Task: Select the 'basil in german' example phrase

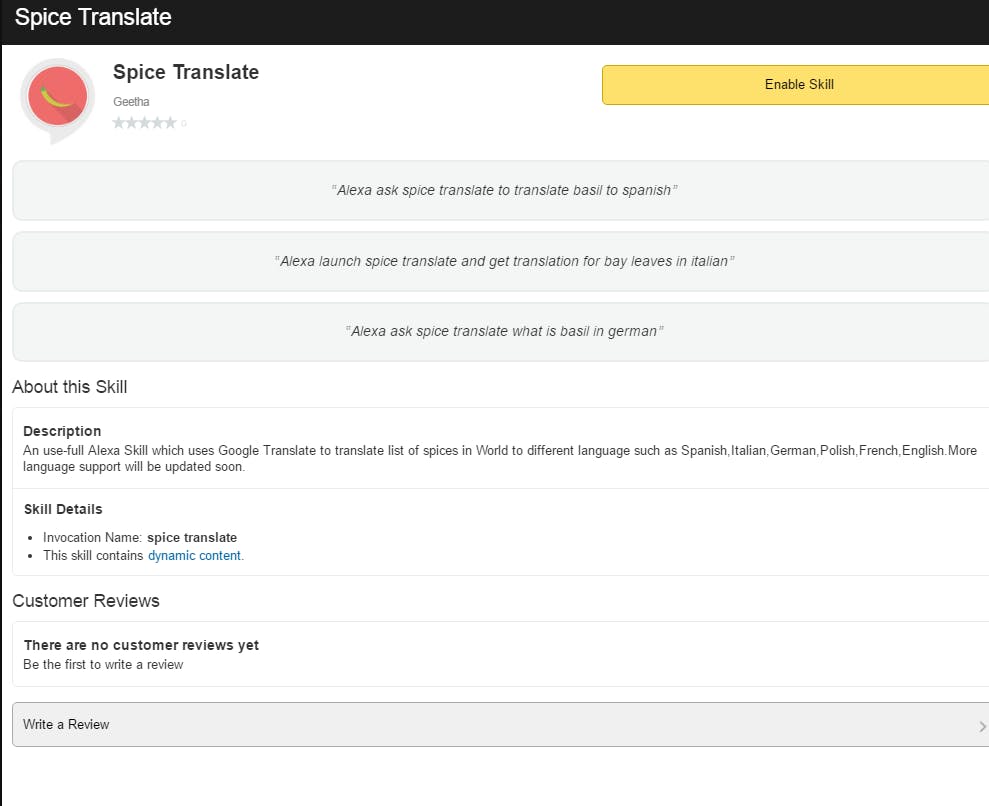Action: coord(504,331)
